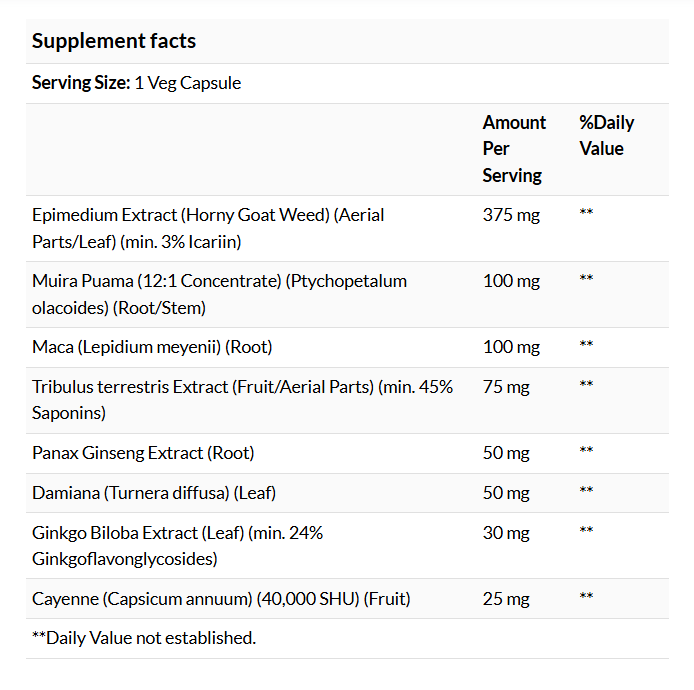Select the Cayenne (Capsicum annuum) row
Image resolution: width=694 pixels, height=690 pixels.
tap(347, 599)
